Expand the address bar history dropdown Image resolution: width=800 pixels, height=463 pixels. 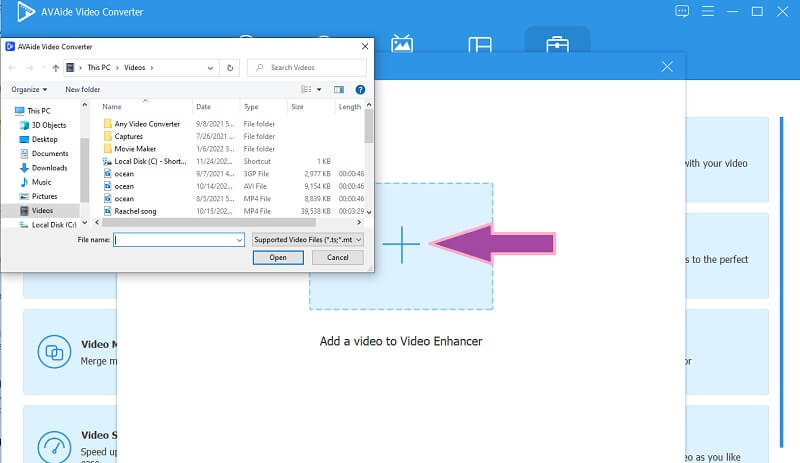click(210, 67)
